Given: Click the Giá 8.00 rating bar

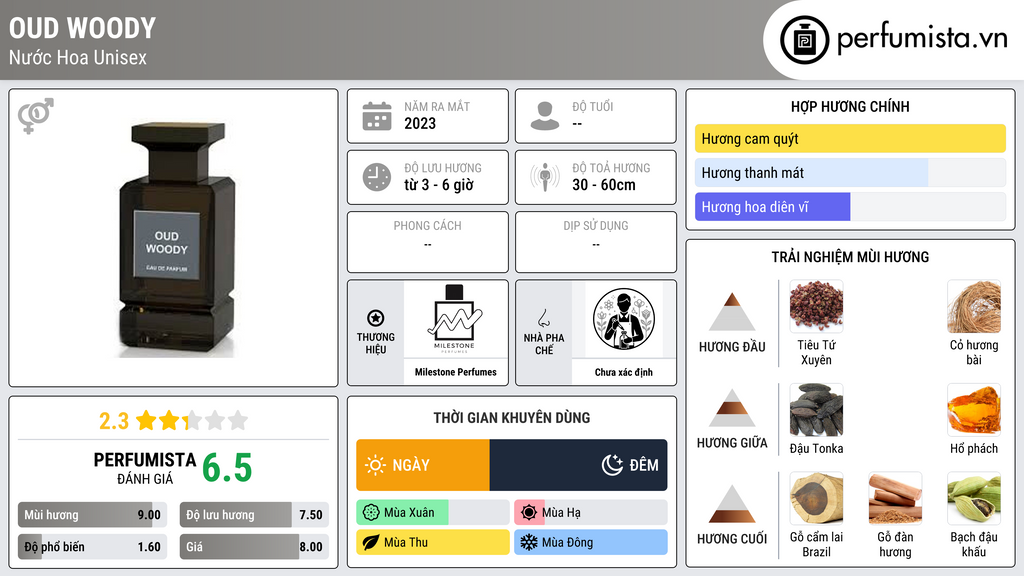Looking at the screenshot, I should (x=254, y=547).
